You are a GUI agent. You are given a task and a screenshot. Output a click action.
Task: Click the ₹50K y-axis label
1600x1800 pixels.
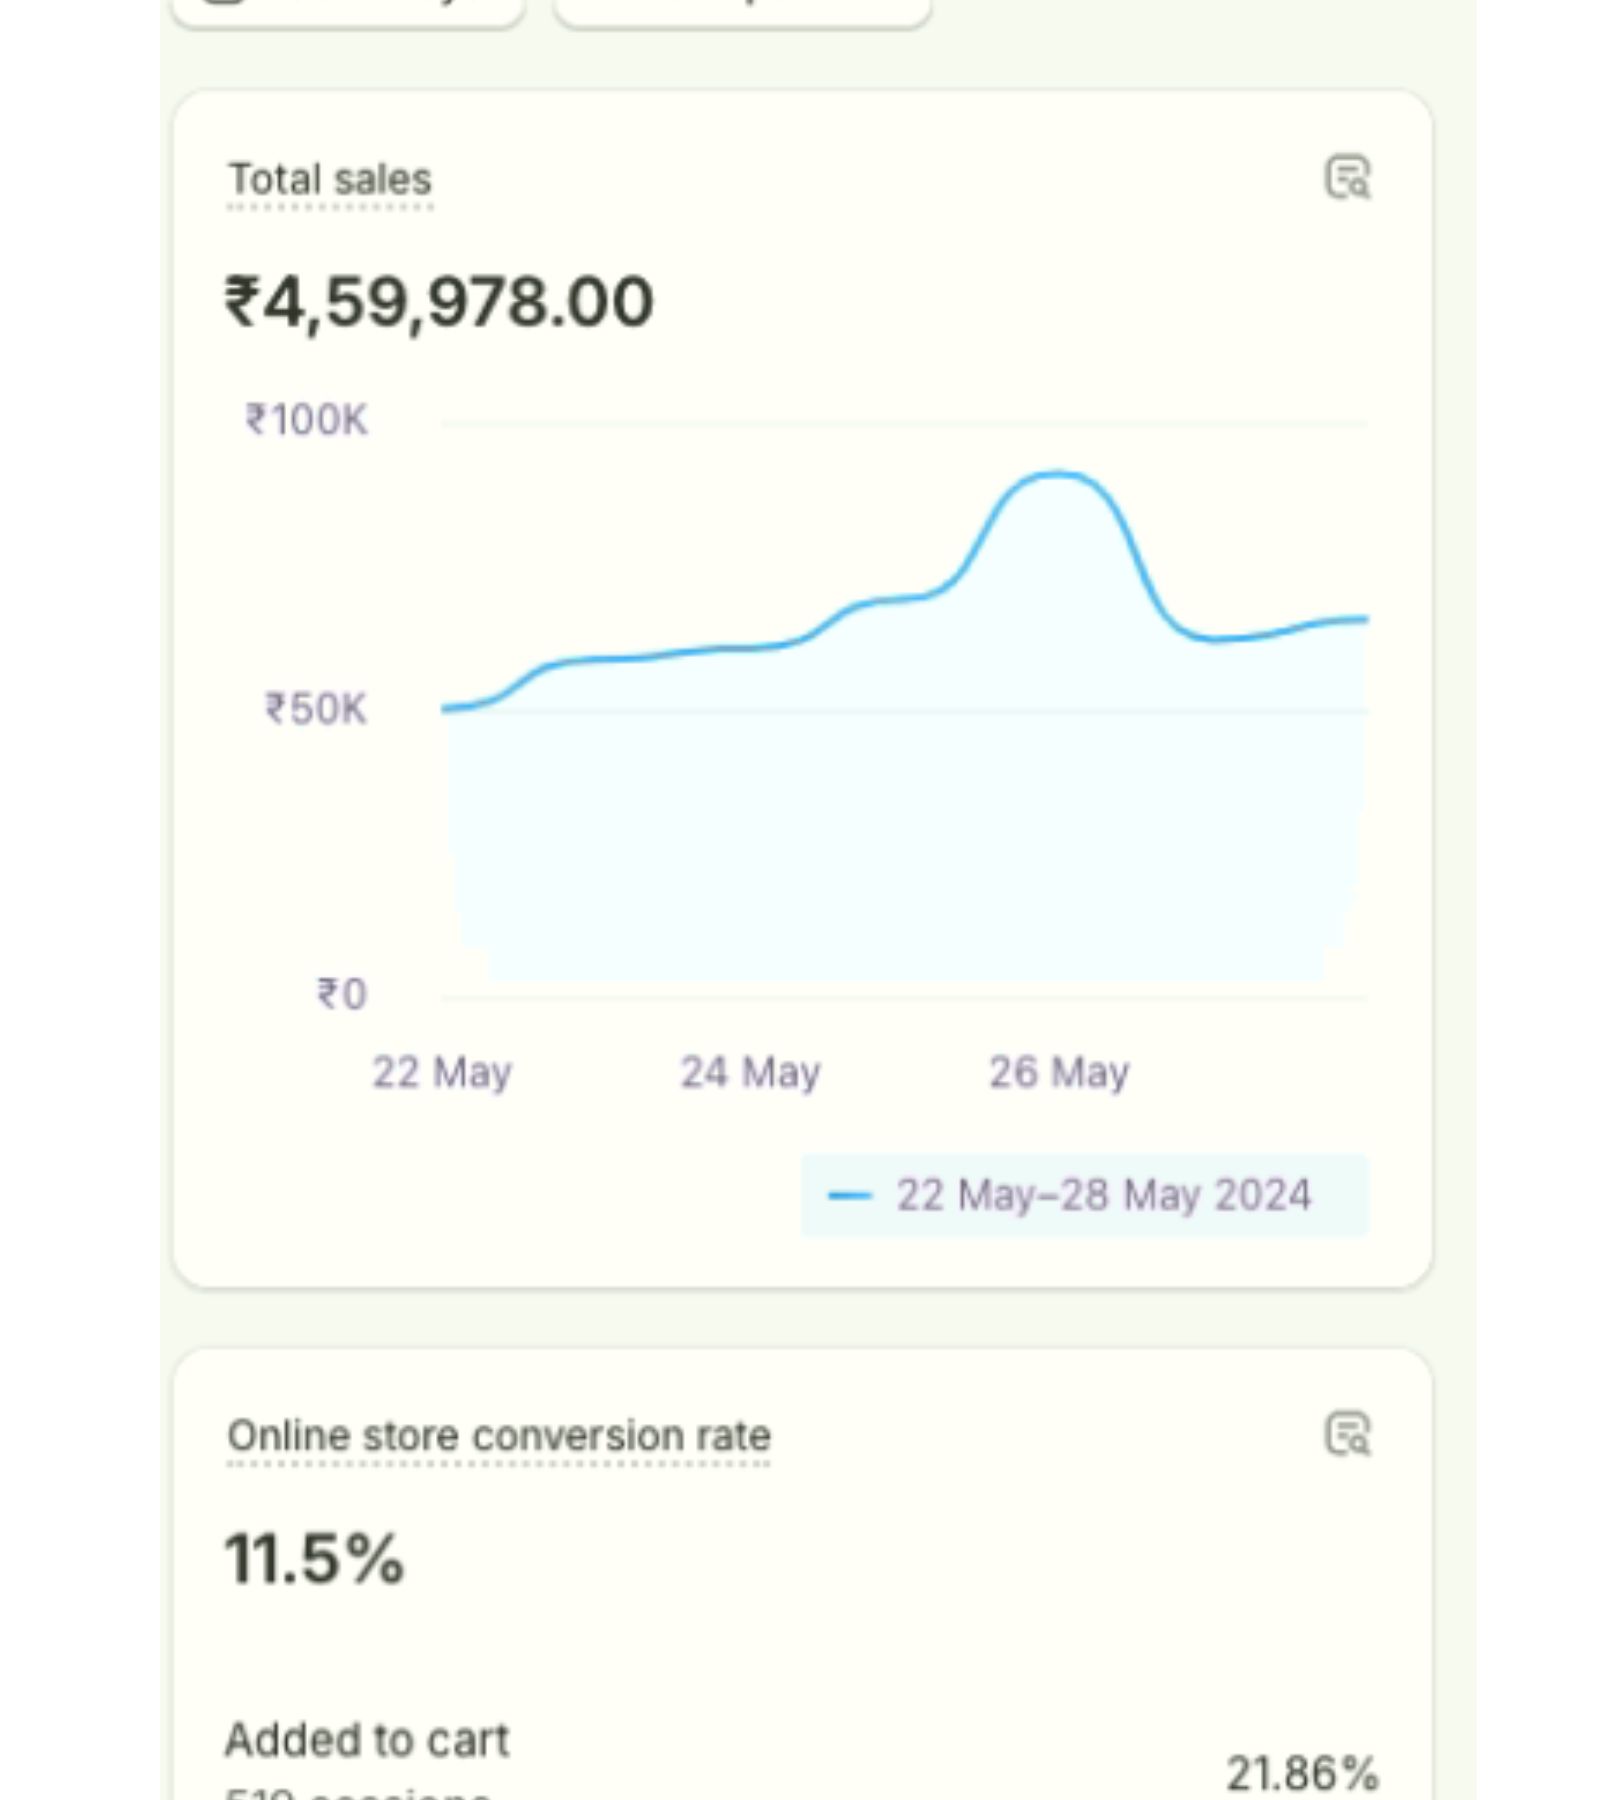316,709
